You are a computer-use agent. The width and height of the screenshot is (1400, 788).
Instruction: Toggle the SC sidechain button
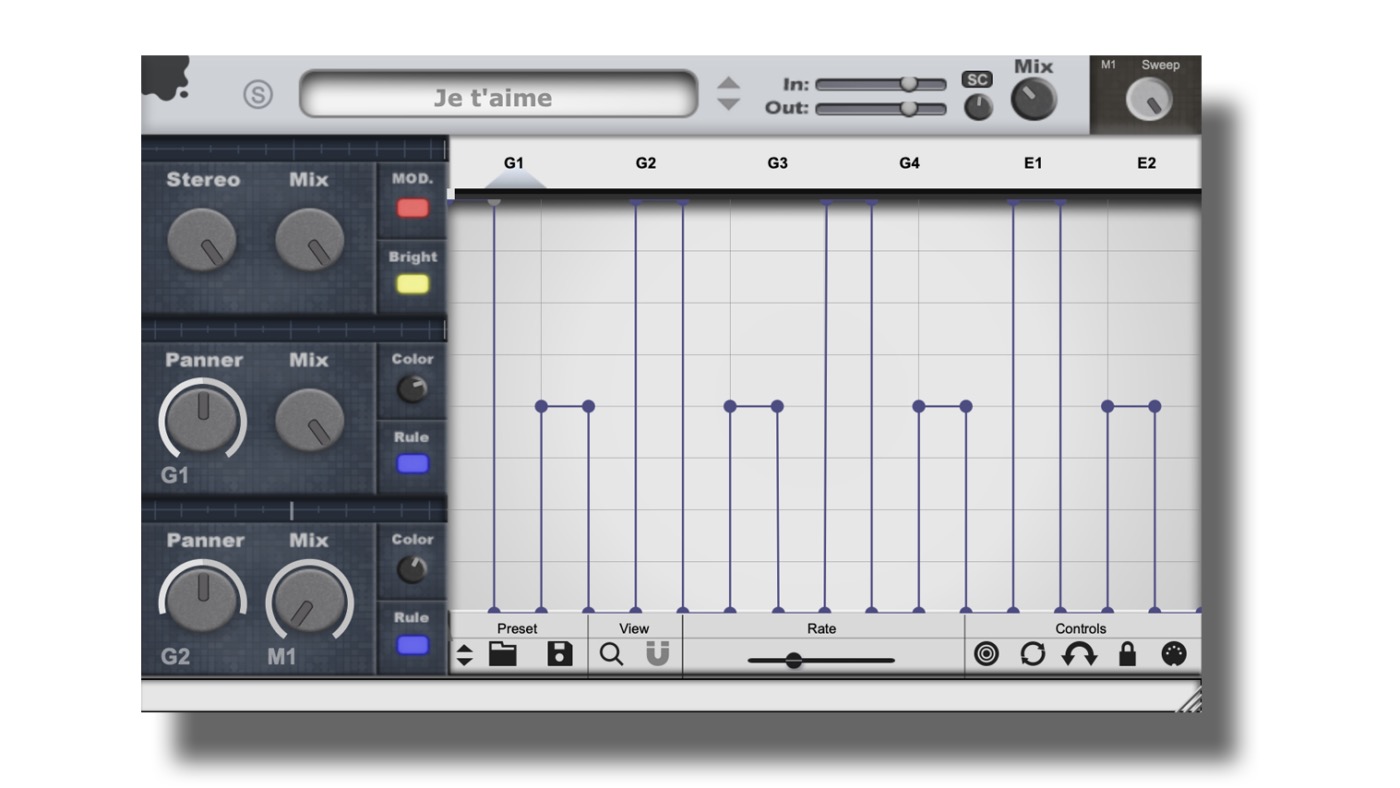pos(977,79)
